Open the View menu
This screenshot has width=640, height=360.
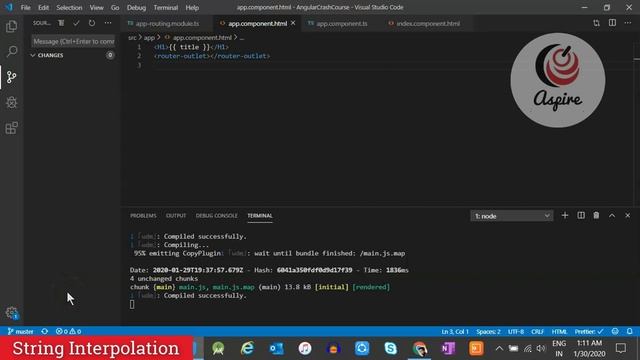coord(96,7)
